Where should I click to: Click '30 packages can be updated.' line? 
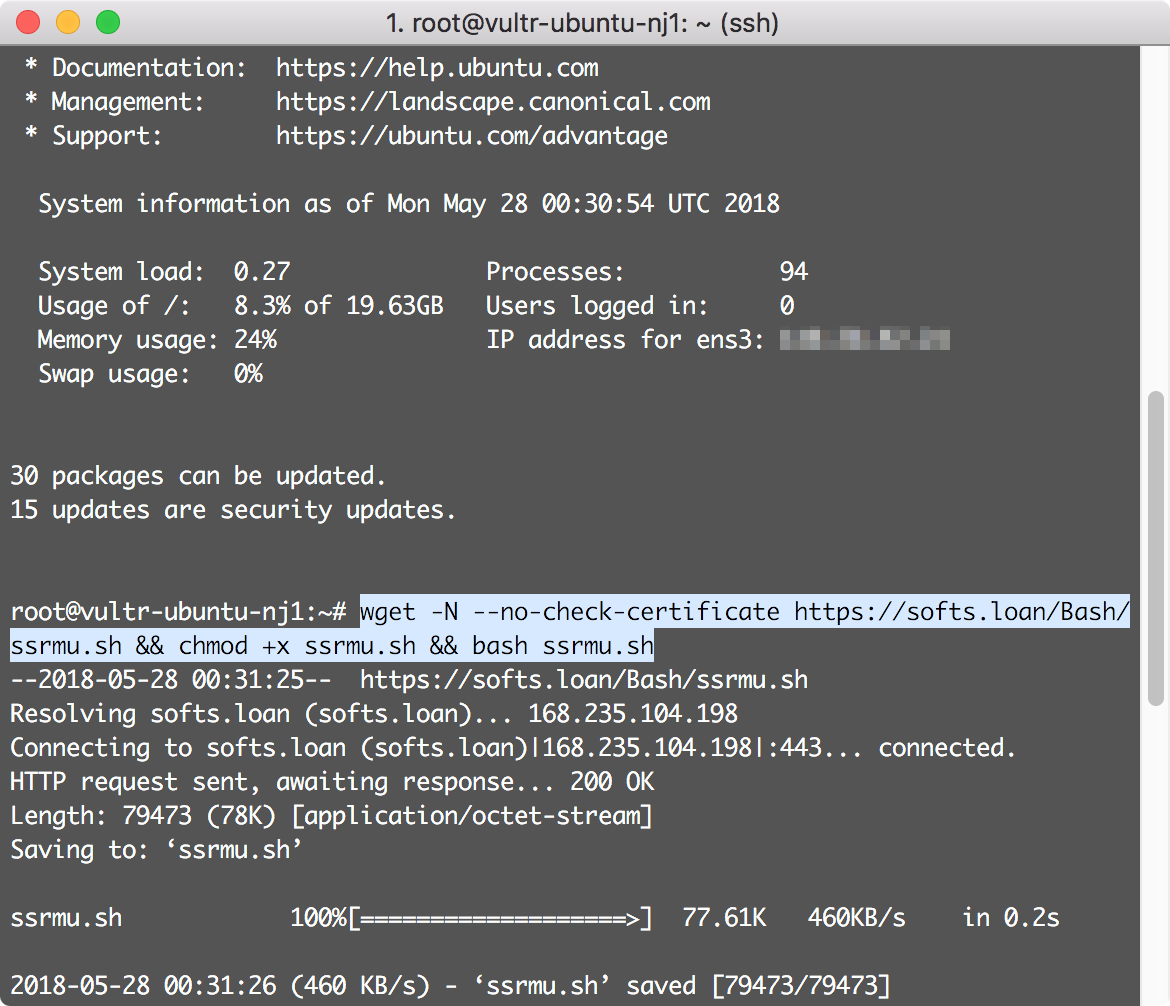198,476
